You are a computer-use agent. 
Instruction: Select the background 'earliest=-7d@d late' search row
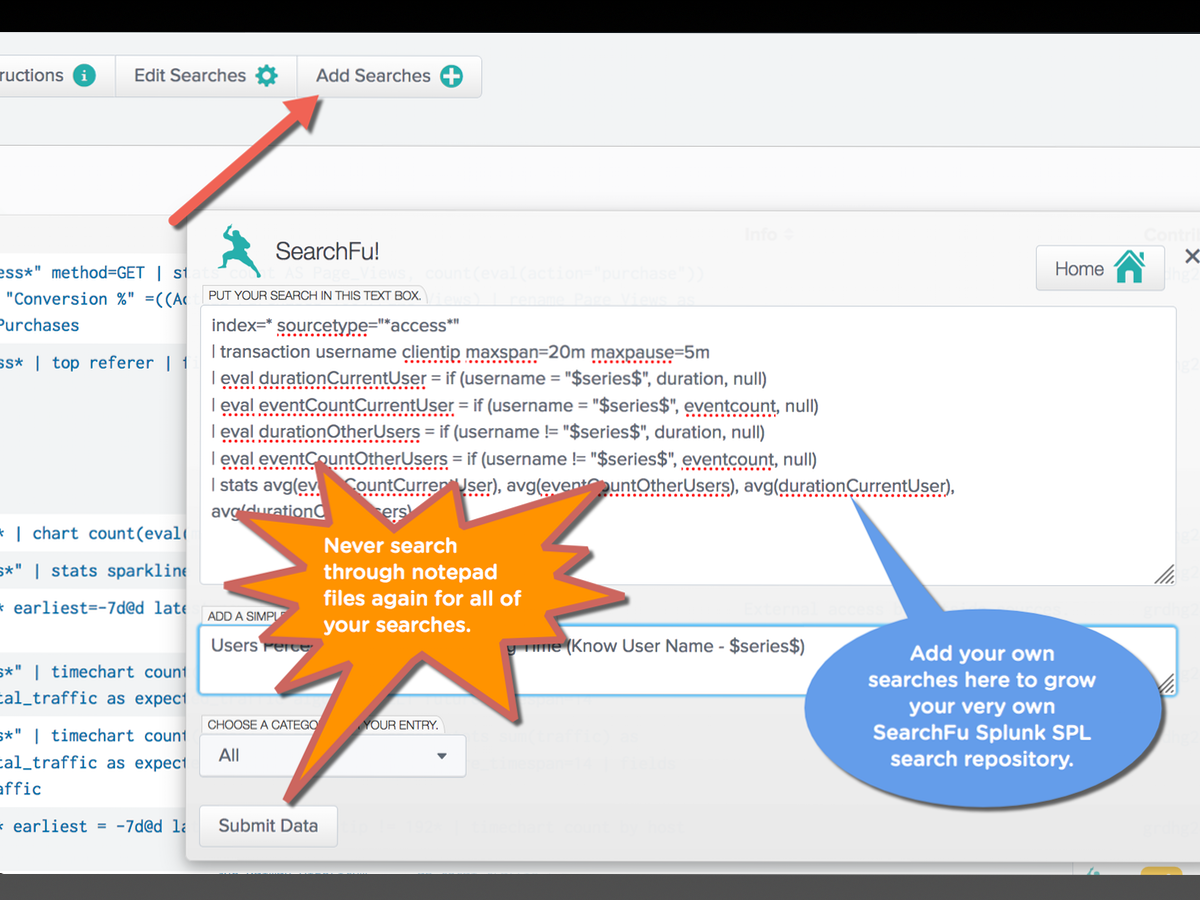93,608
